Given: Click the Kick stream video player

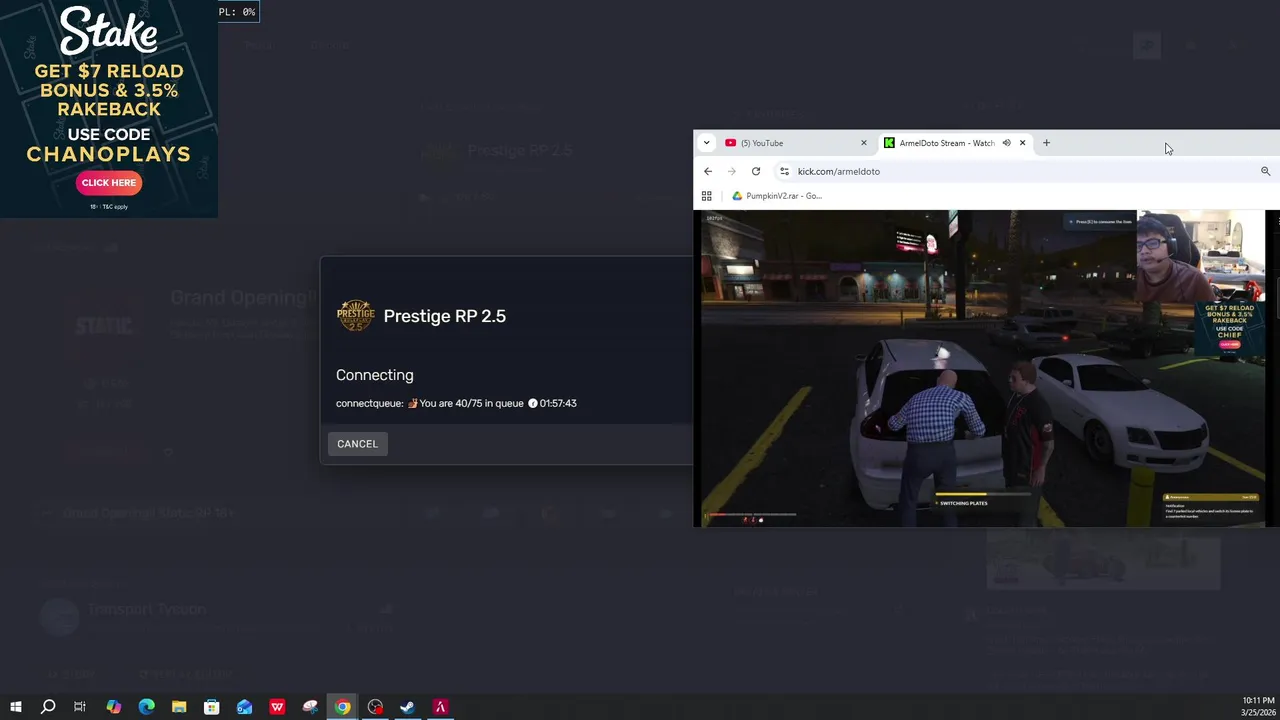Looking at the screenshot, I should pos(982,368).
